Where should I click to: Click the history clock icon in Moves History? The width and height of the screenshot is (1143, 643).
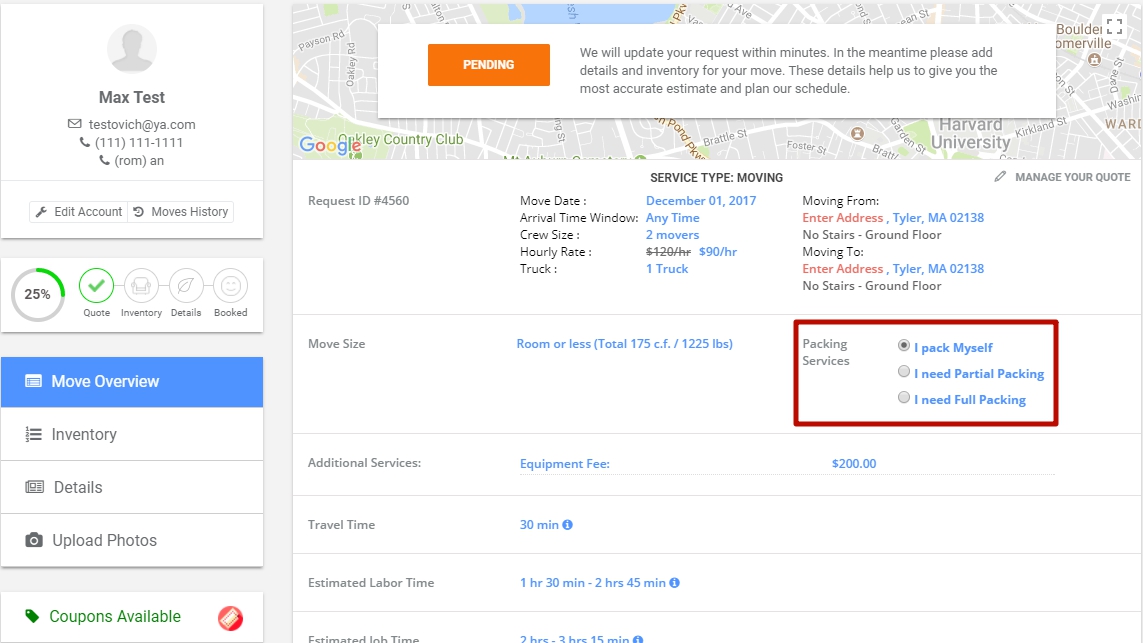pos(139,211)
